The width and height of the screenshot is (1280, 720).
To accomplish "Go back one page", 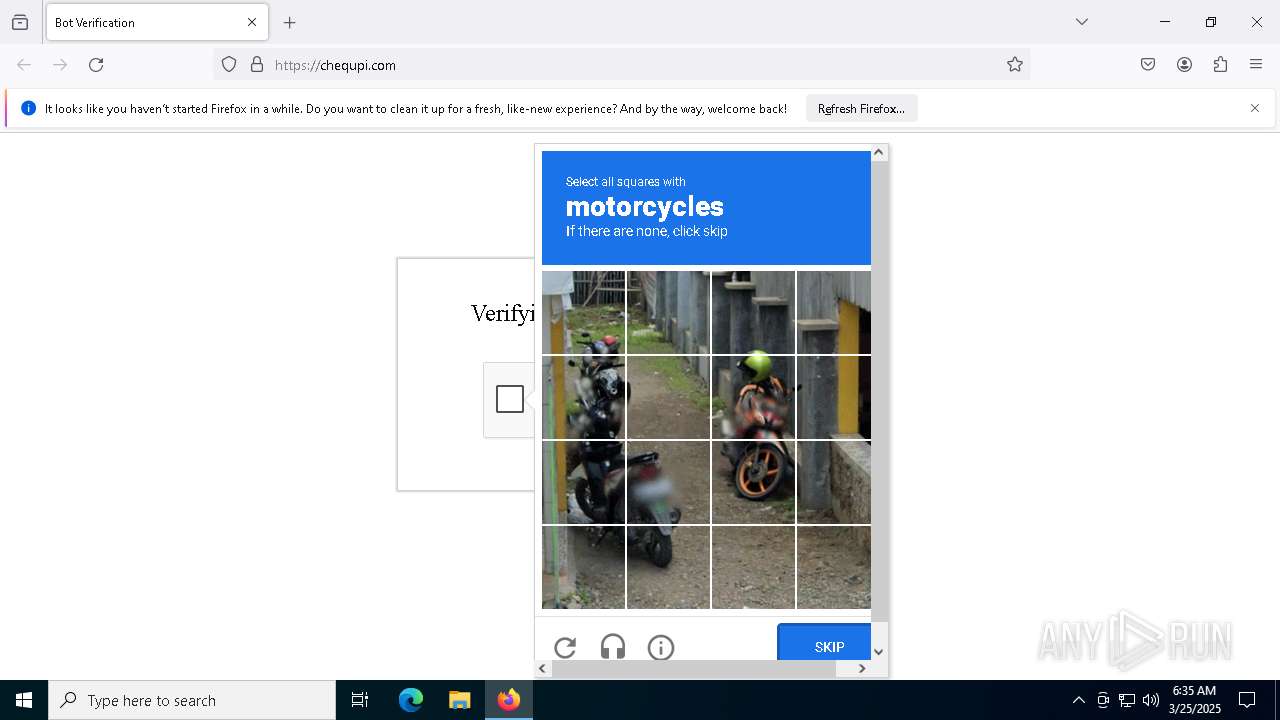I will point(24,65).
